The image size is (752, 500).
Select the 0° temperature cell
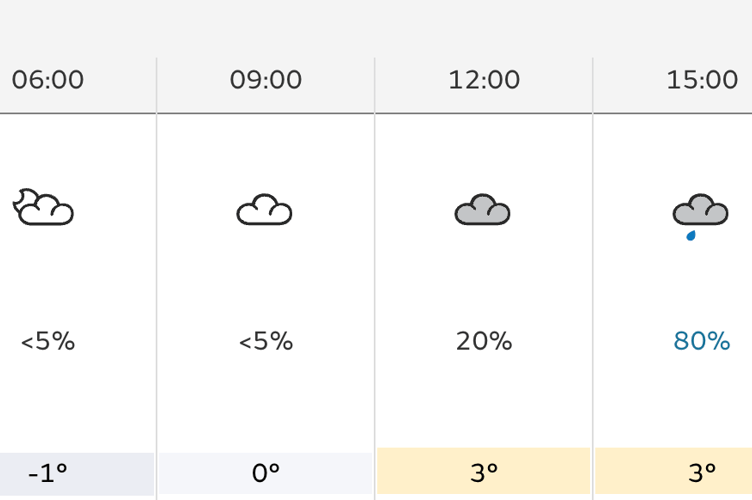point(265,473)
